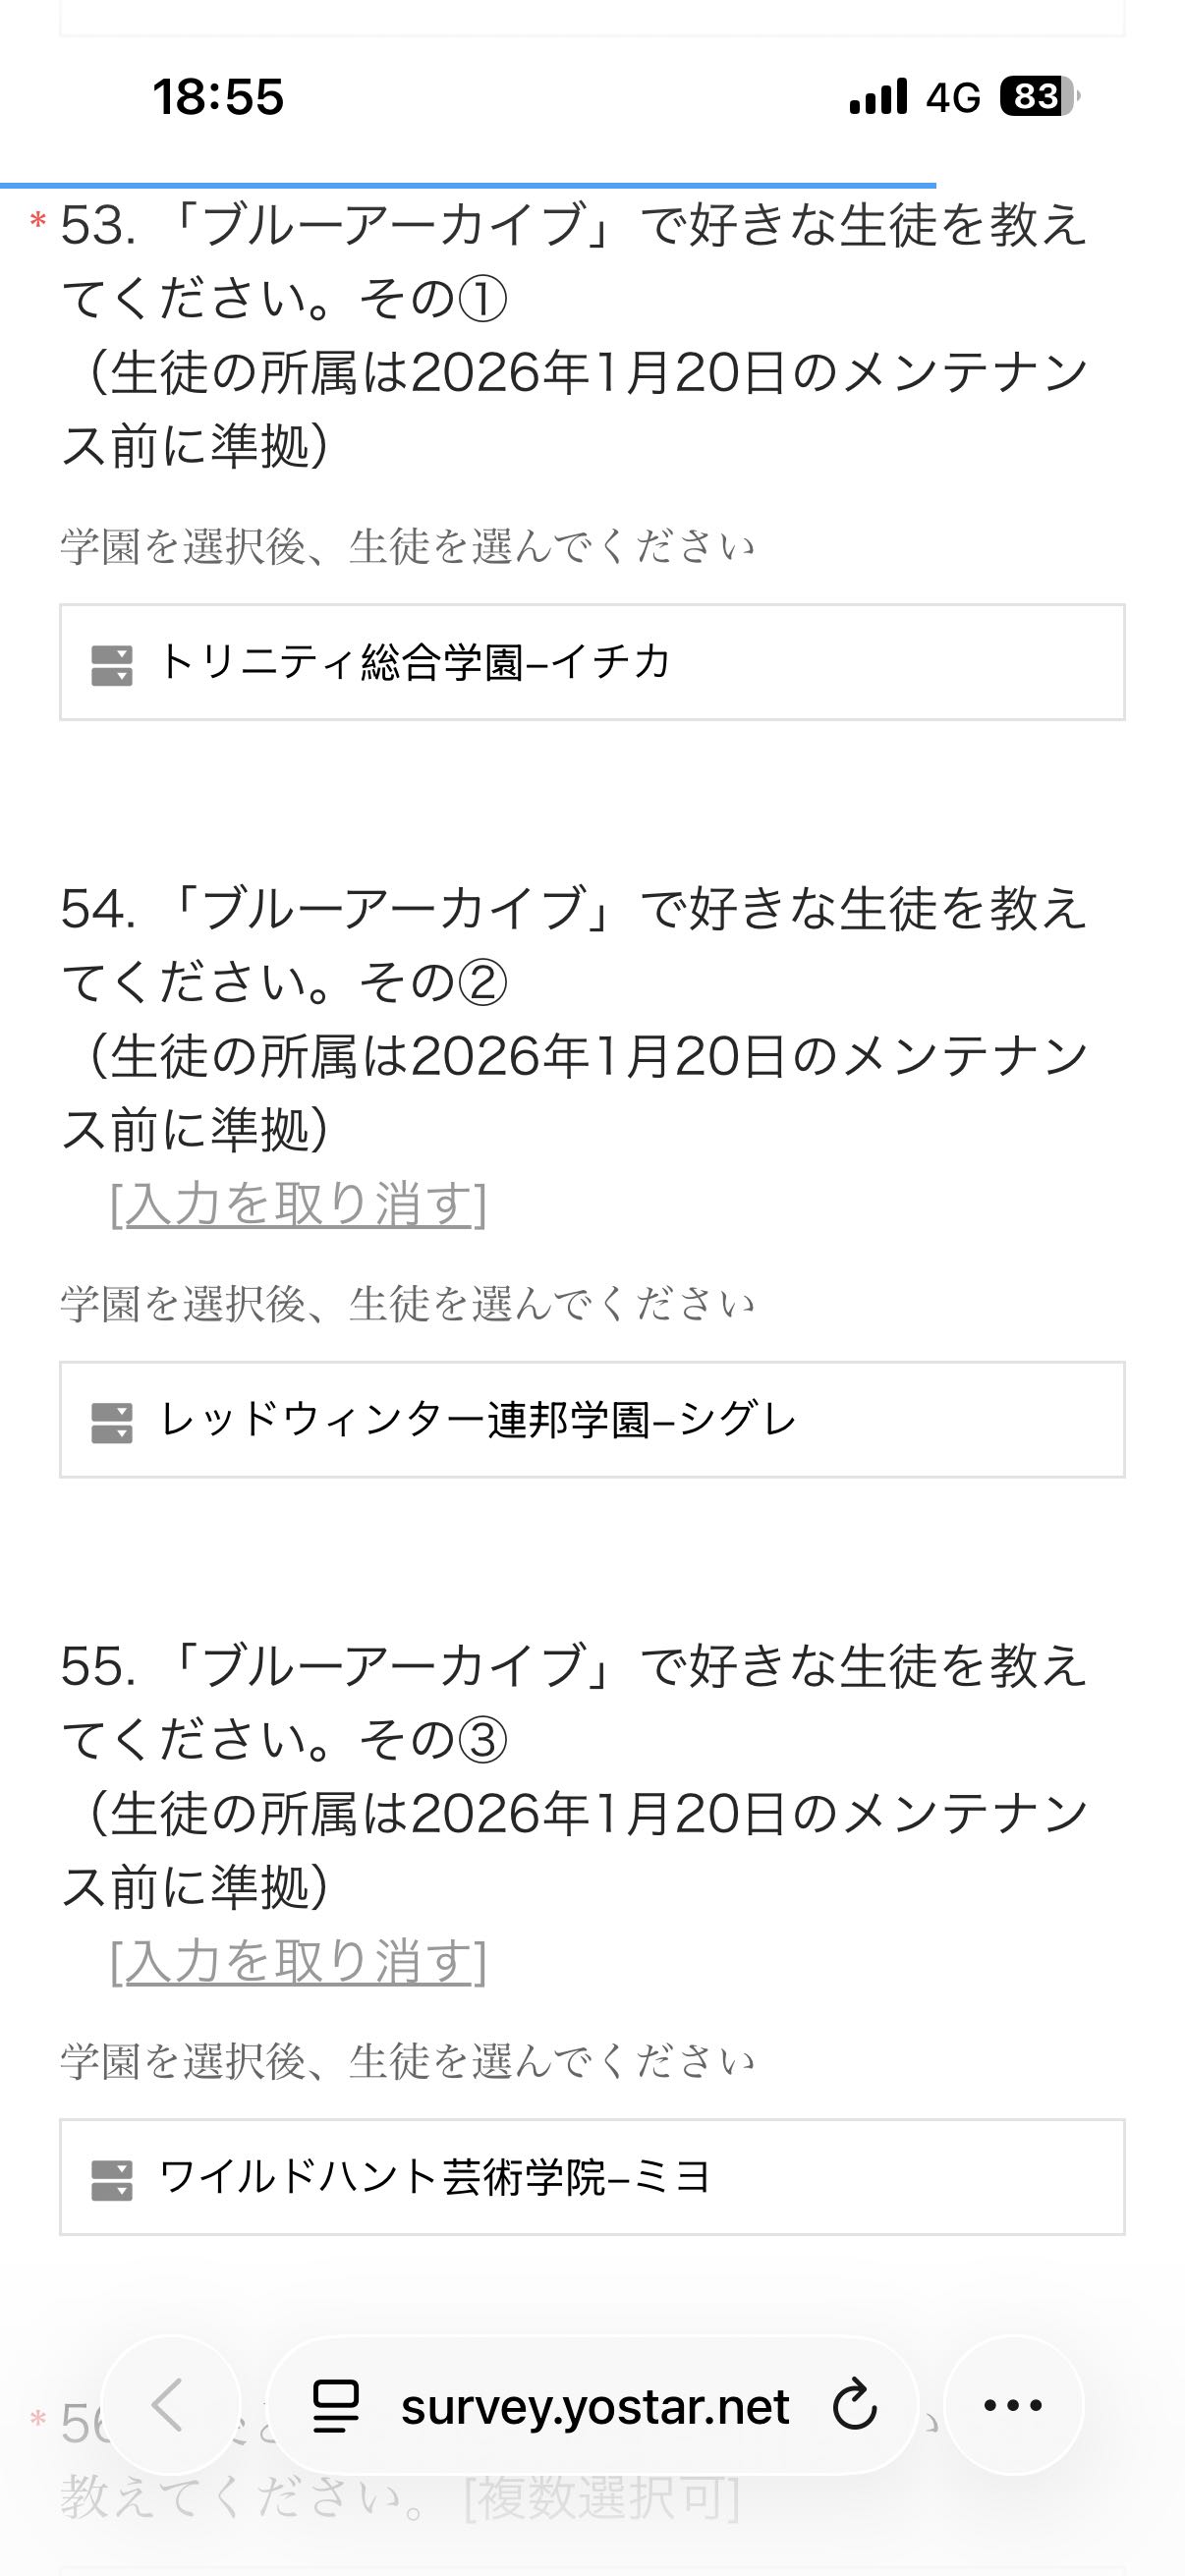Tap question 55 title text
Screen dimensions: 1185x2576
tap(574, 1702)
